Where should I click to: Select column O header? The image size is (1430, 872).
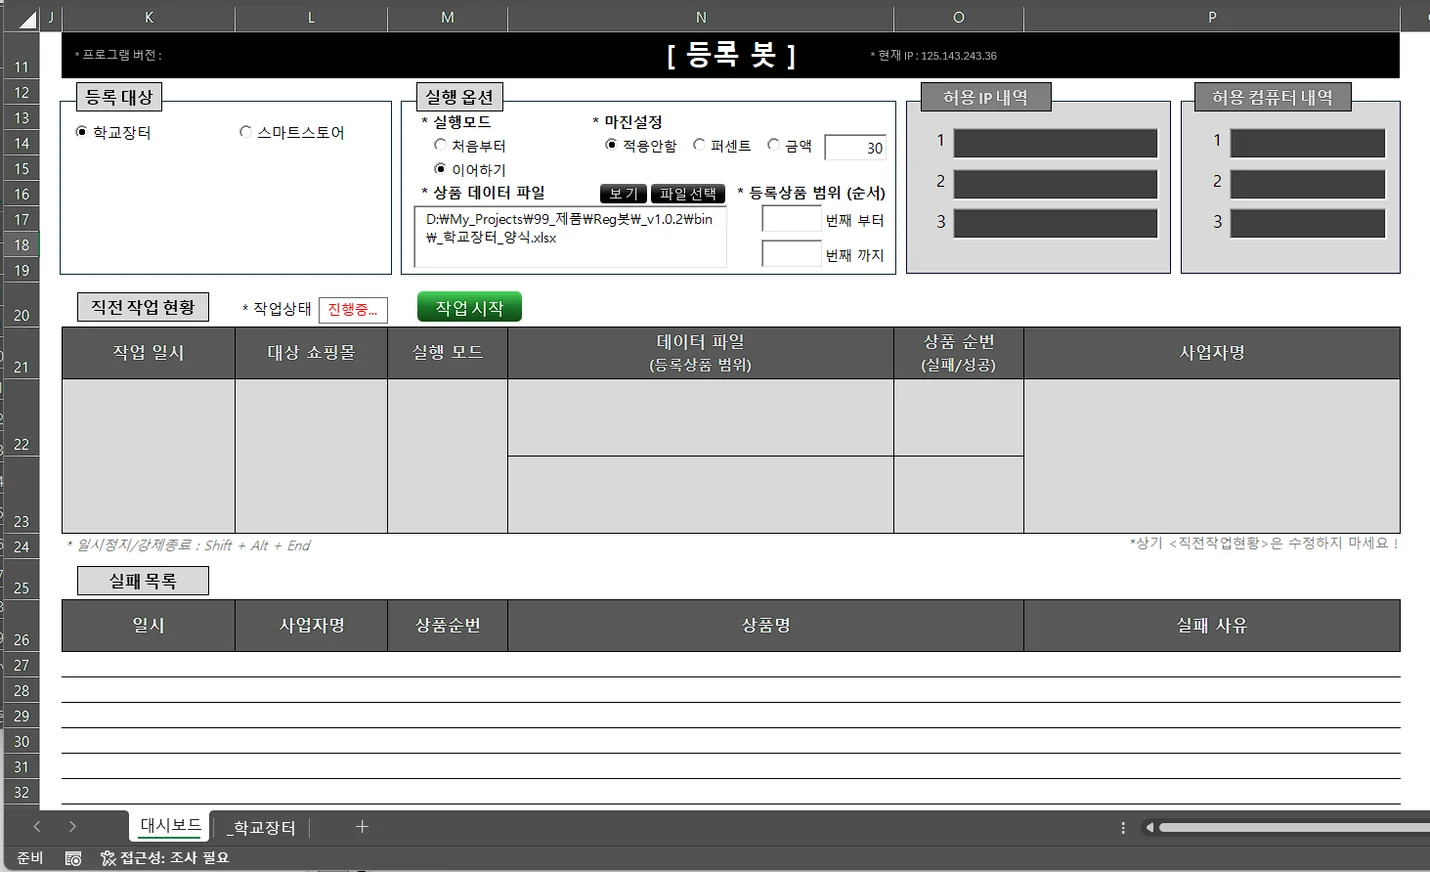[x=958, y=17]
